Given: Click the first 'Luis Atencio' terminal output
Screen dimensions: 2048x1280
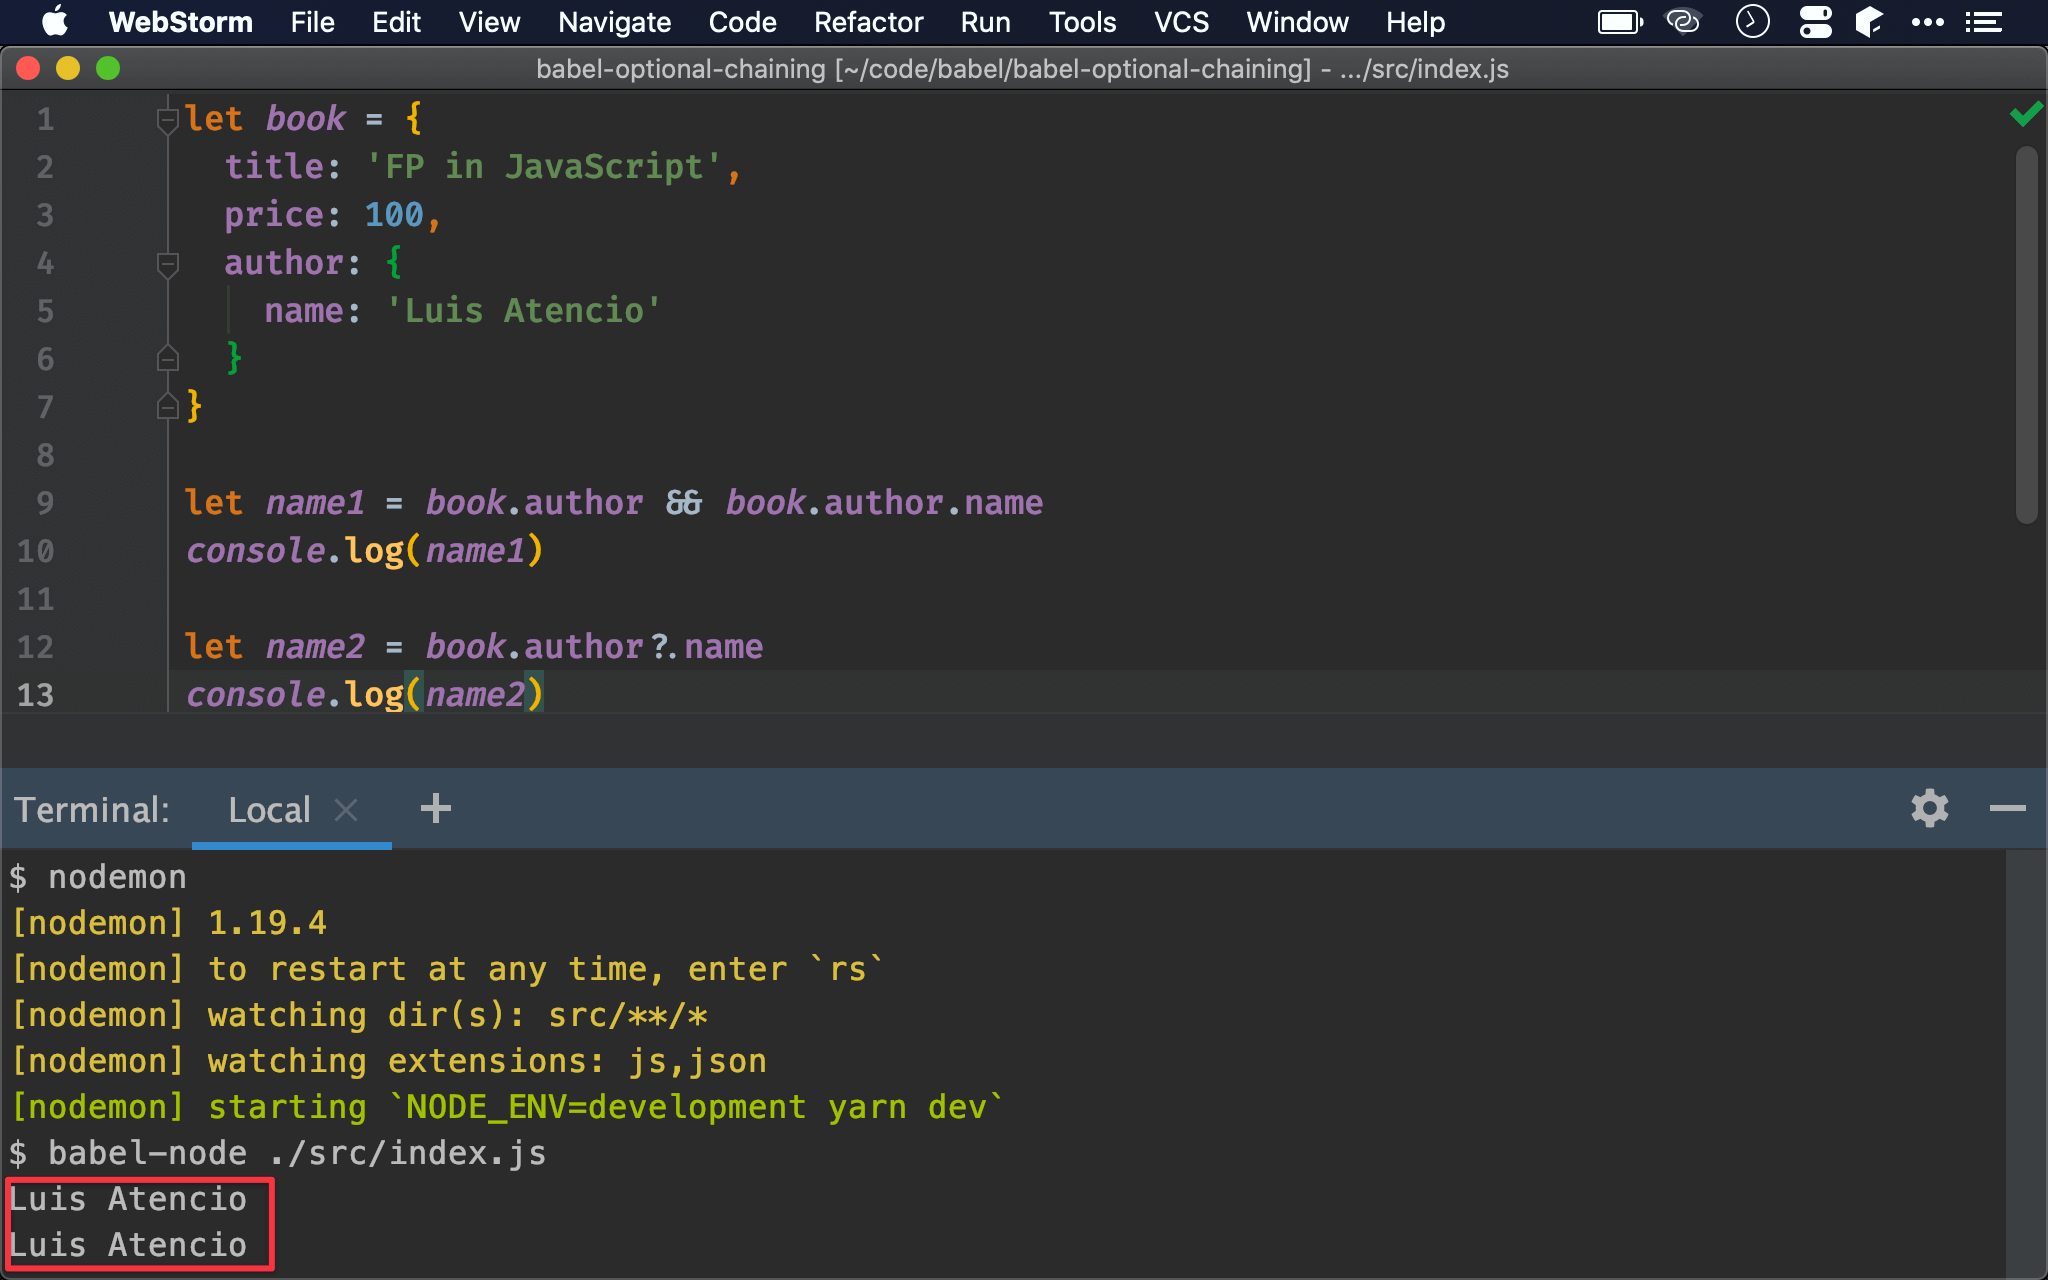Looking at the screenshot, I should [x=128, y=1198].
